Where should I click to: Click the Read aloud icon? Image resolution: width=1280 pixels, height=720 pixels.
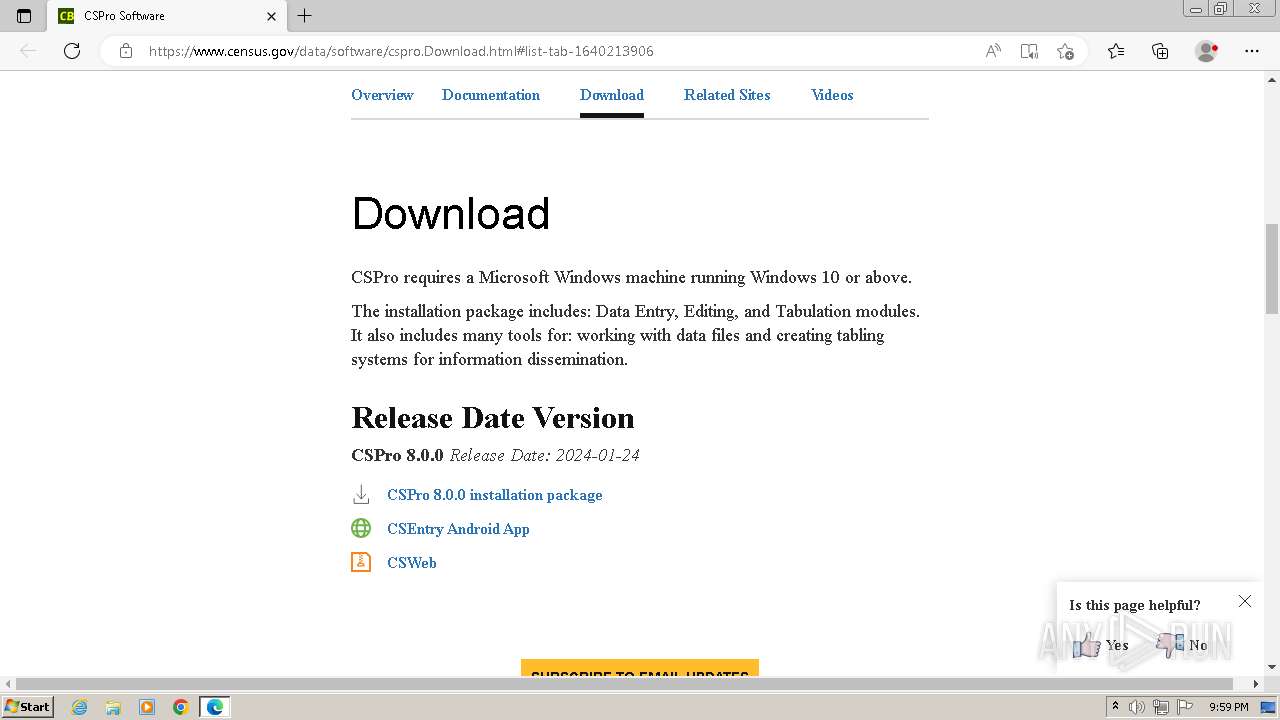coord(993,51)
